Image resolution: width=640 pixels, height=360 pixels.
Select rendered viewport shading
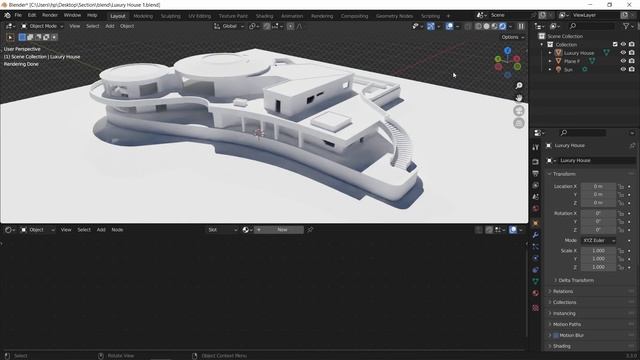[502, 26]
